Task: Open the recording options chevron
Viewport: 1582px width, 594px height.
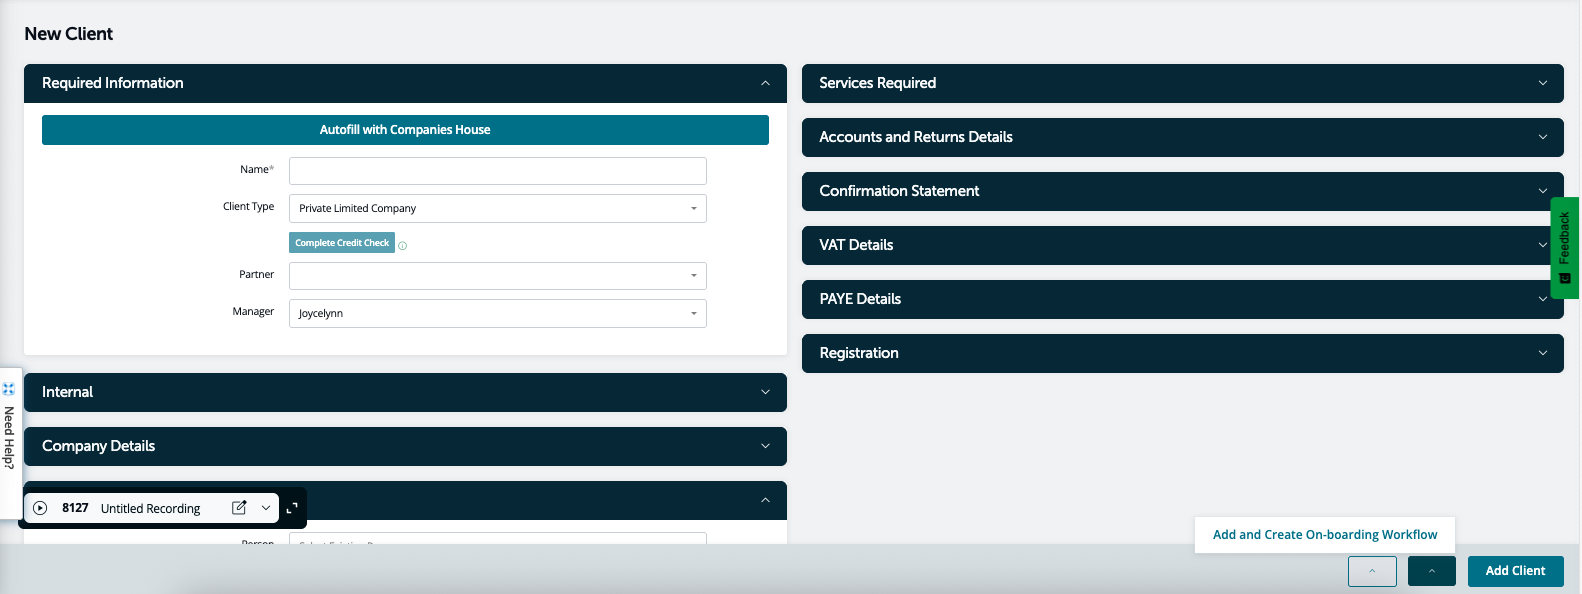Action: coord(266,508)
